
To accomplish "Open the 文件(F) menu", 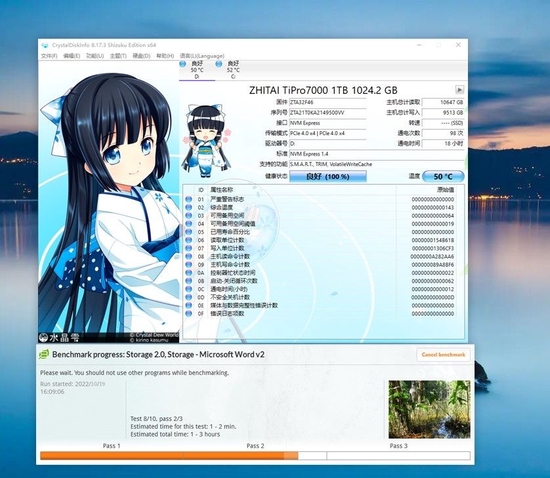I will 49,56.
